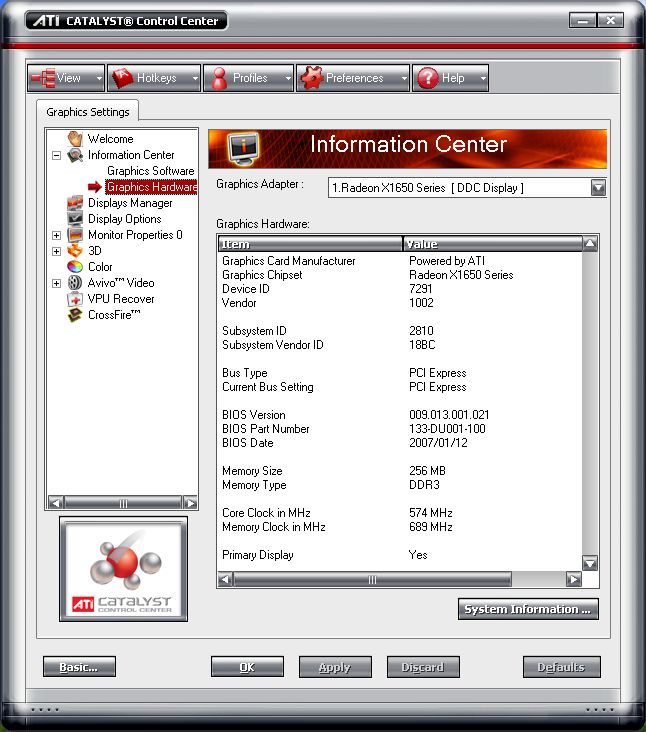Click the Item column header
This screenshot has width=646, height=732.
(x=310, y=244)
